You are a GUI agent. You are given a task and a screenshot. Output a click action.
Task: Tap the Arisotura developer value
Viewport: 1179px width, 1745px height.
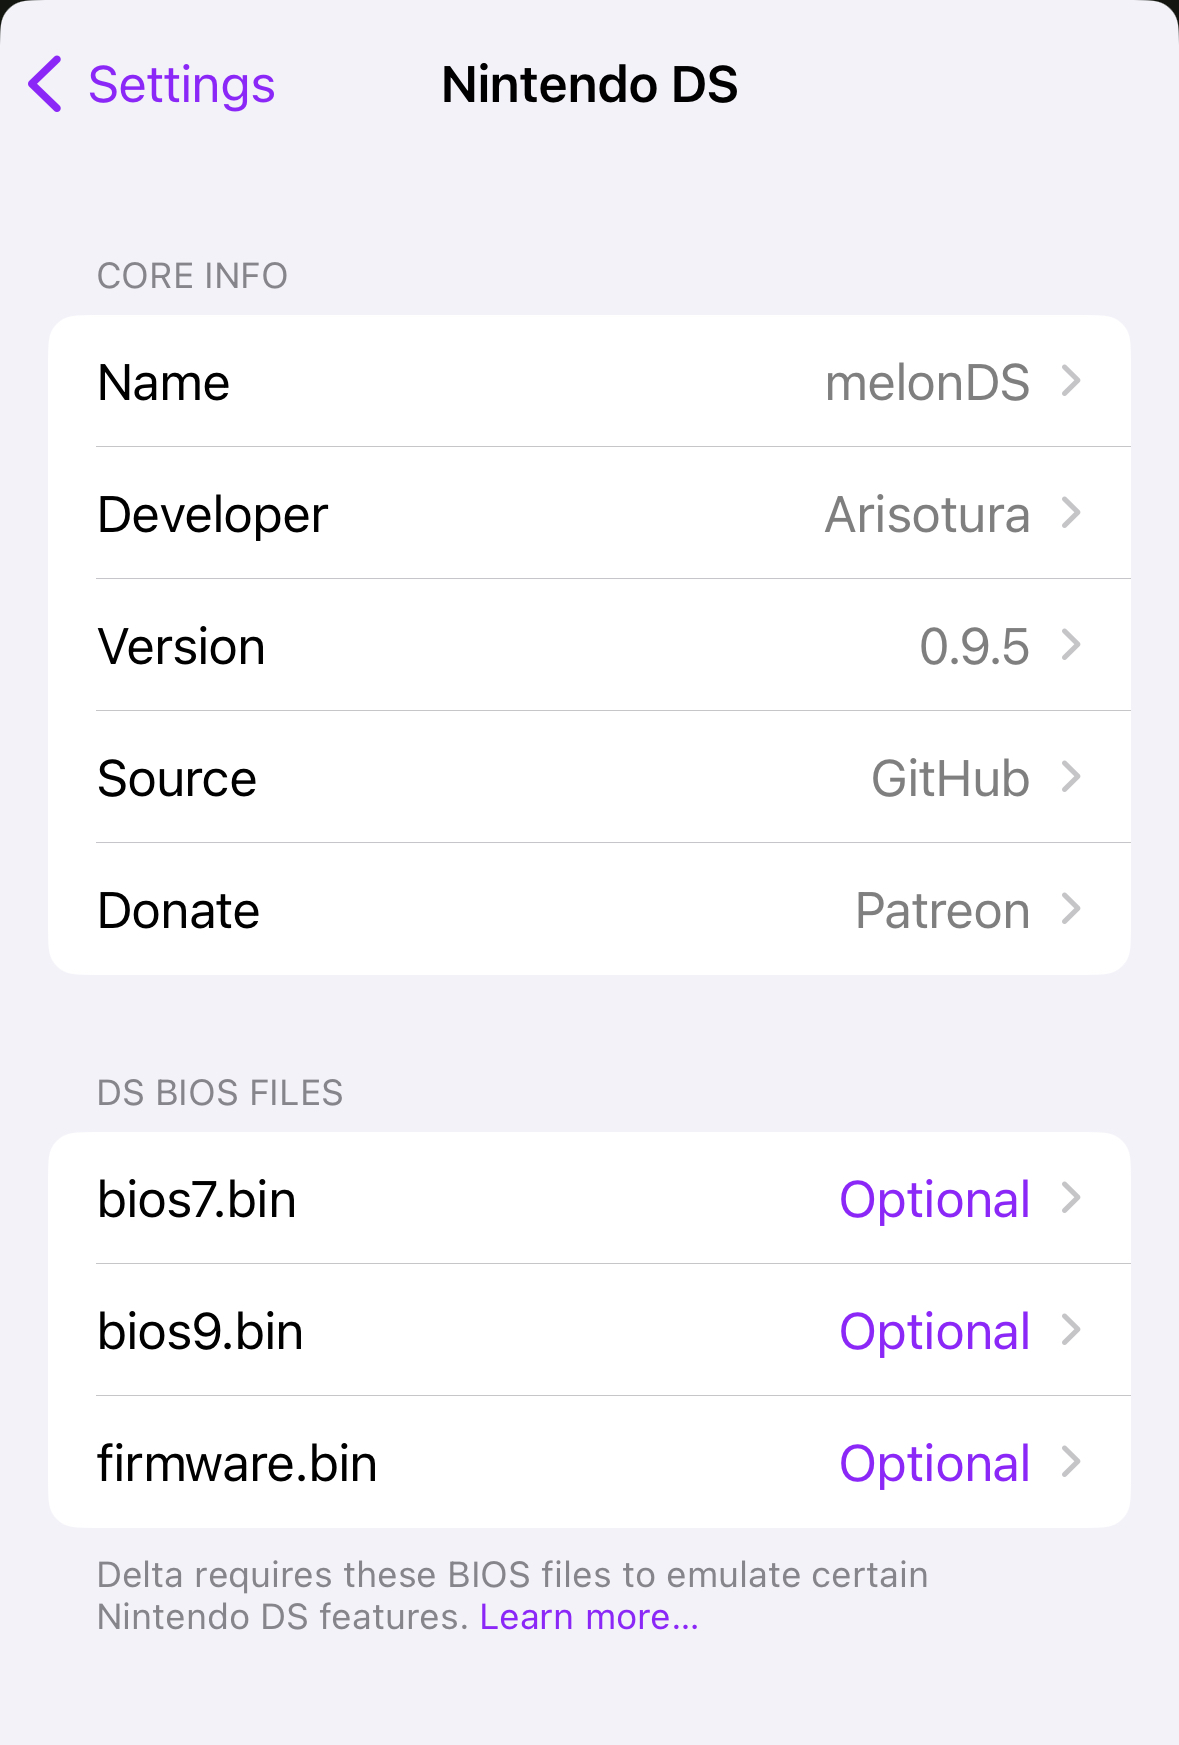tap(927, 514)
